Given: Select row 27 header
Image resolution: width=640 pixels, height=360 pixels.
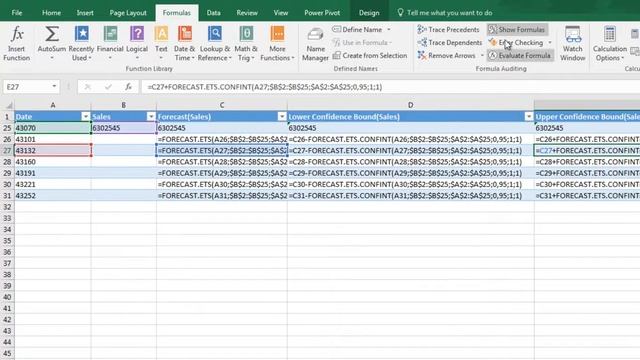Looking at the screenshot, I should [7, 151].
